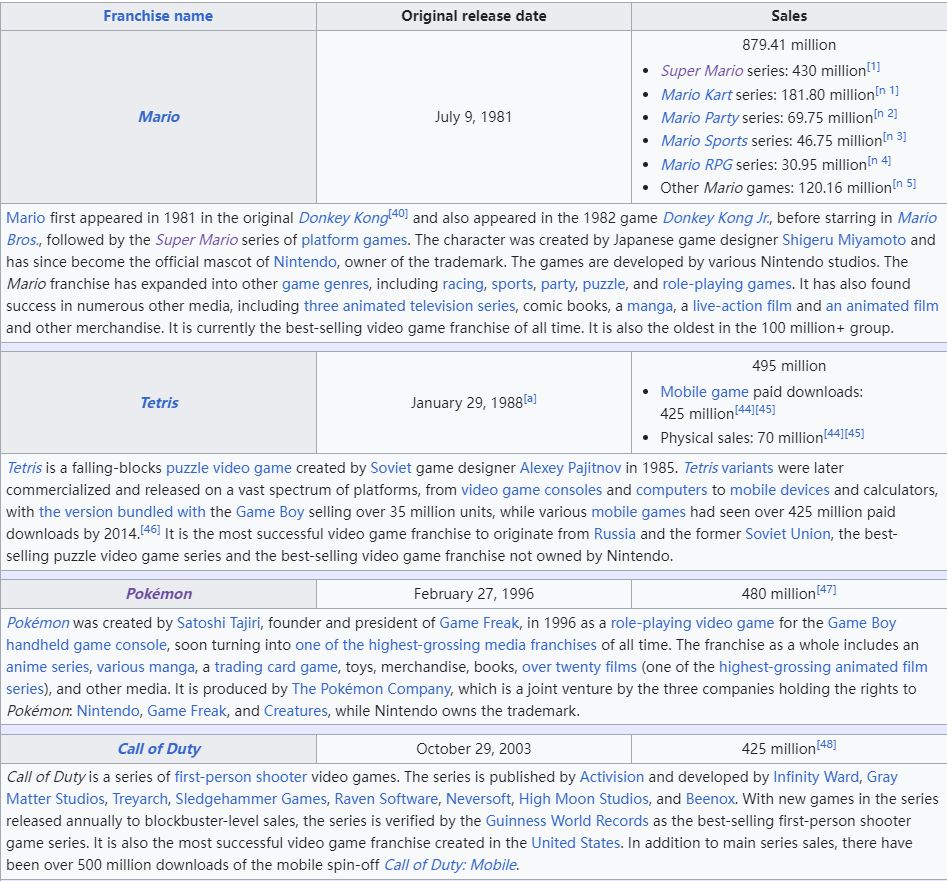Open the Tetris franchise link in table

[x=159, y=403]
